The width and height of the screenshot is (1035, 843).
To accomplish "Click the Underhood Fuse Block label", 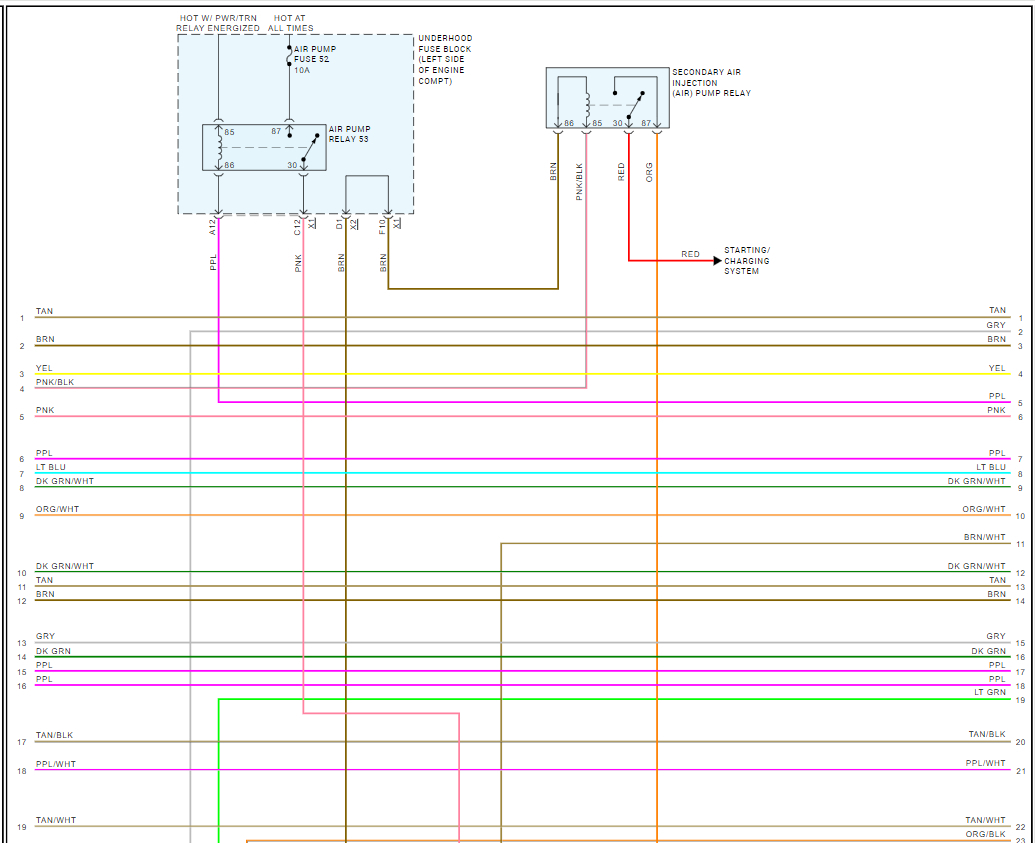I will 445,59.
